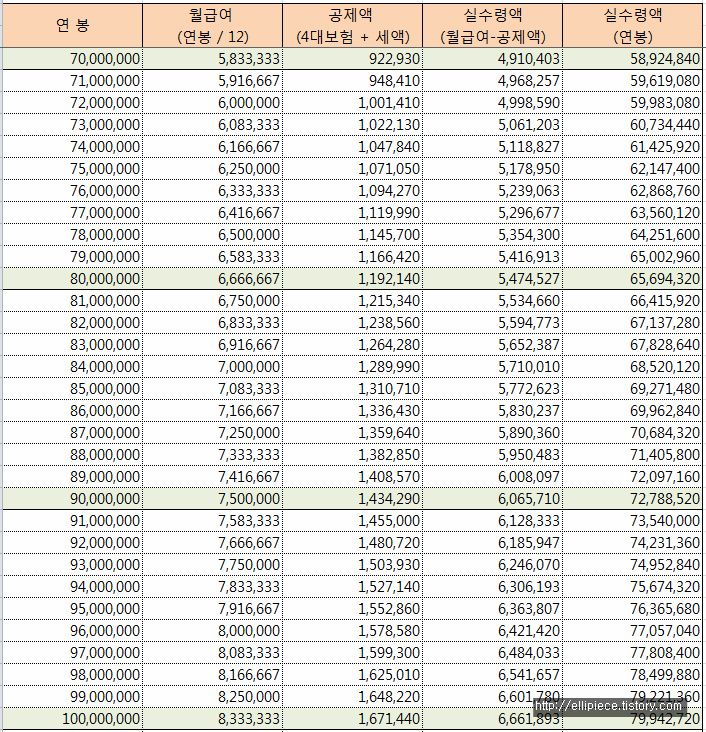Select annual net value 58,924,840
This screenshot has width=706, height=732.
point(633,59)
